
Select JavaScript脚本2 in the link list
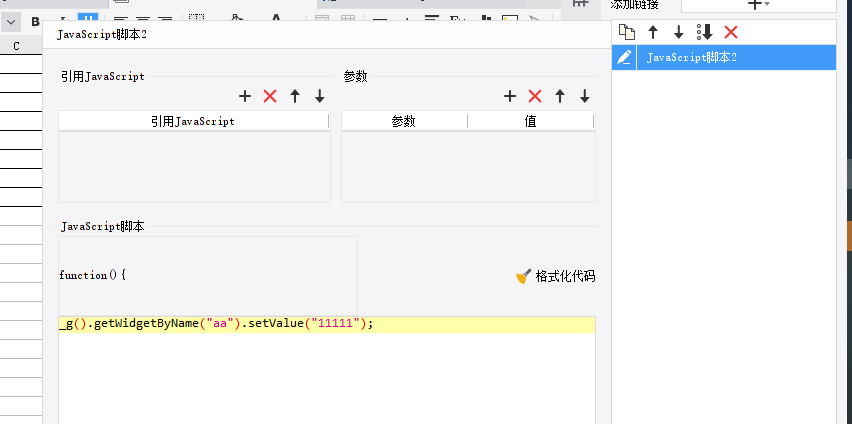click(x=692, y=57)
